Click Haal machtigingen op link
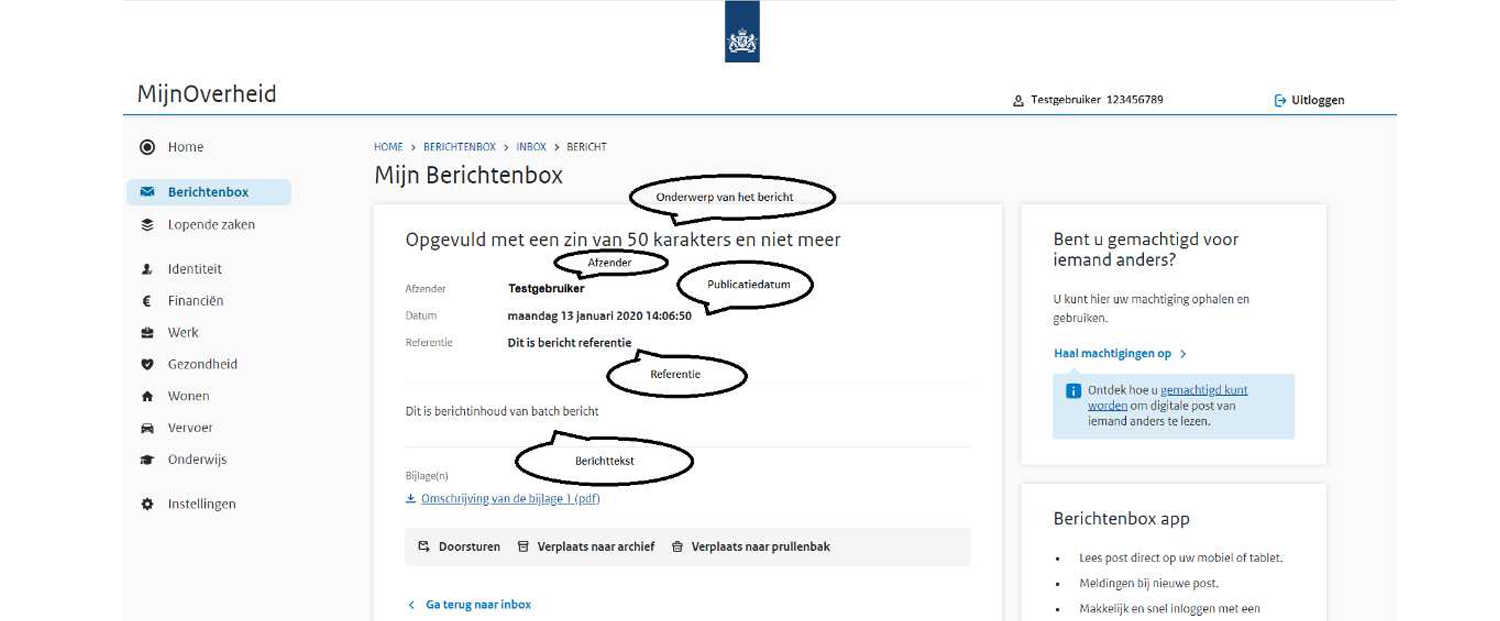Screen dimensions: 1500x621 [x=1112, y=354]
